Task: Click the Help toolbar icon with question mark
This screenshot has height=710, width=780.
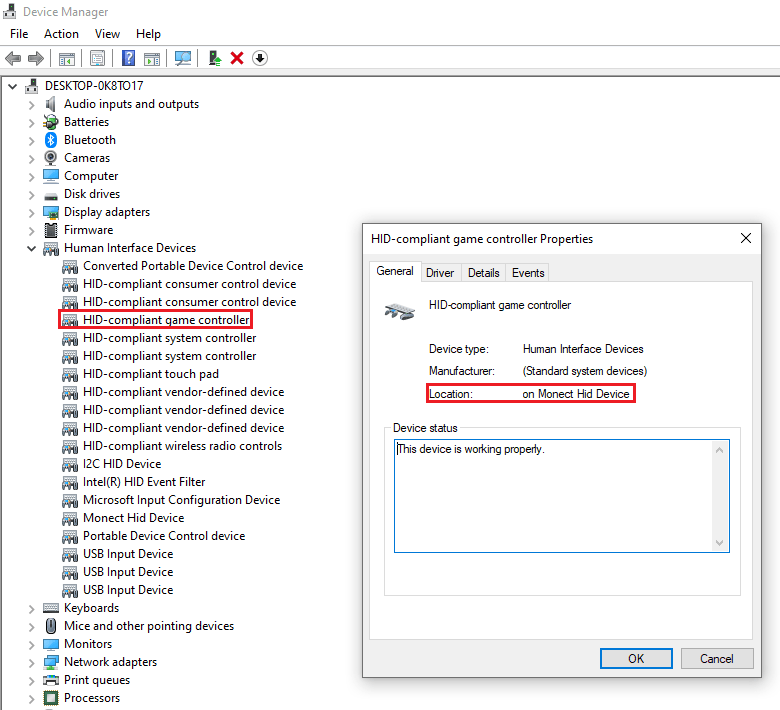Action: click(x=128, y=58)
